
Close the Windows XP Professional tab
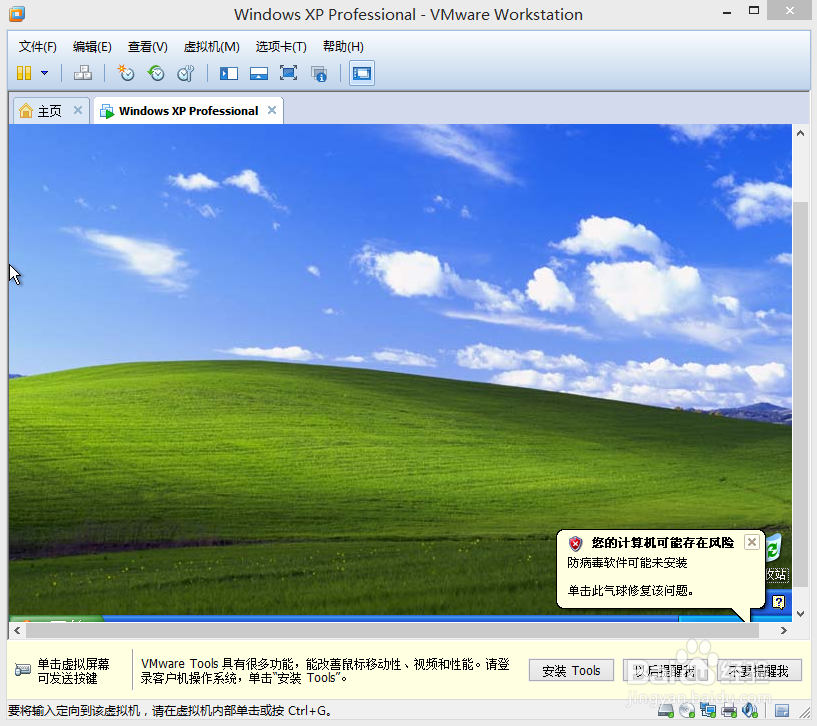[x=272, y=110]
